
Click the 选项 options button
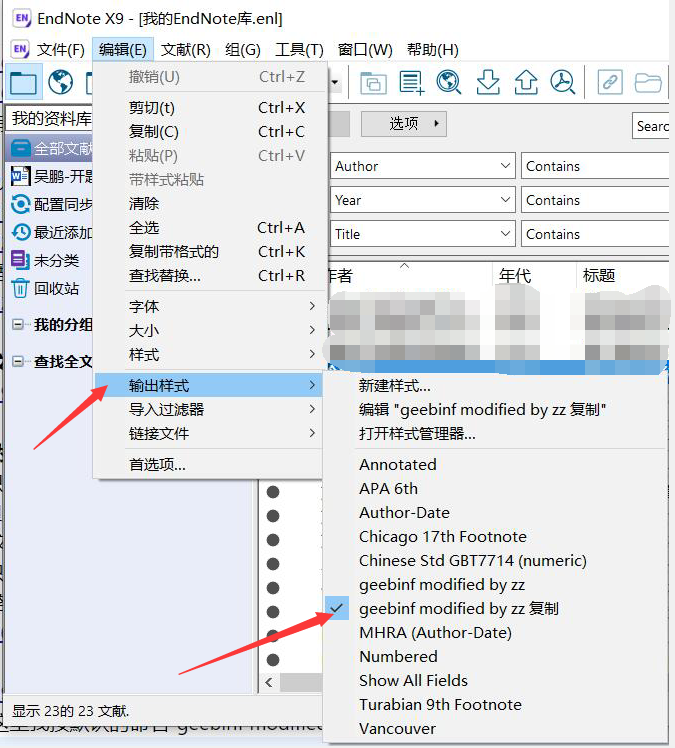[404, 124]
